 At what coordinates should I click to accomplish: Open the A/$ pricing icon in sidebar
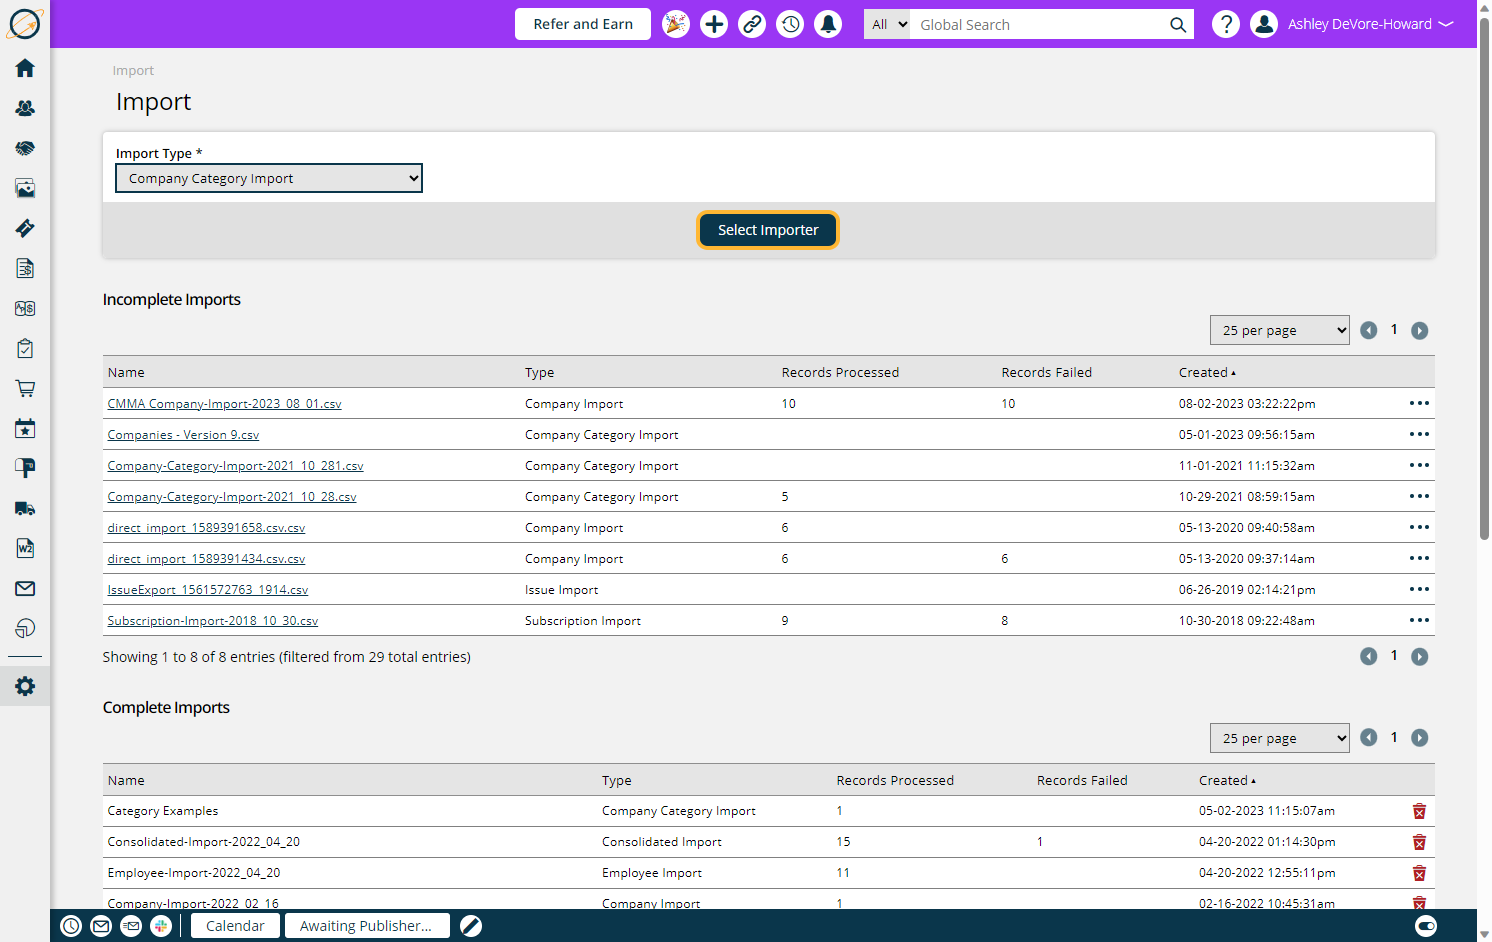[25, 308]
